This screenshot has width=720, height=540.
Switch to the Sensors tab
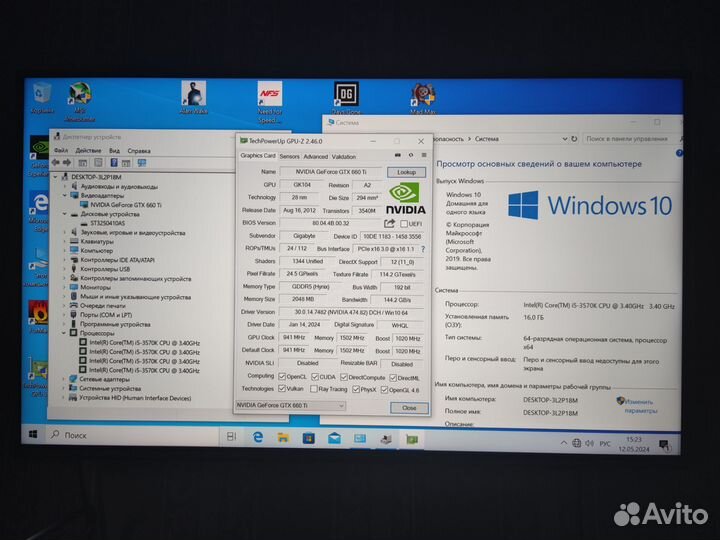tap(289, 157)
